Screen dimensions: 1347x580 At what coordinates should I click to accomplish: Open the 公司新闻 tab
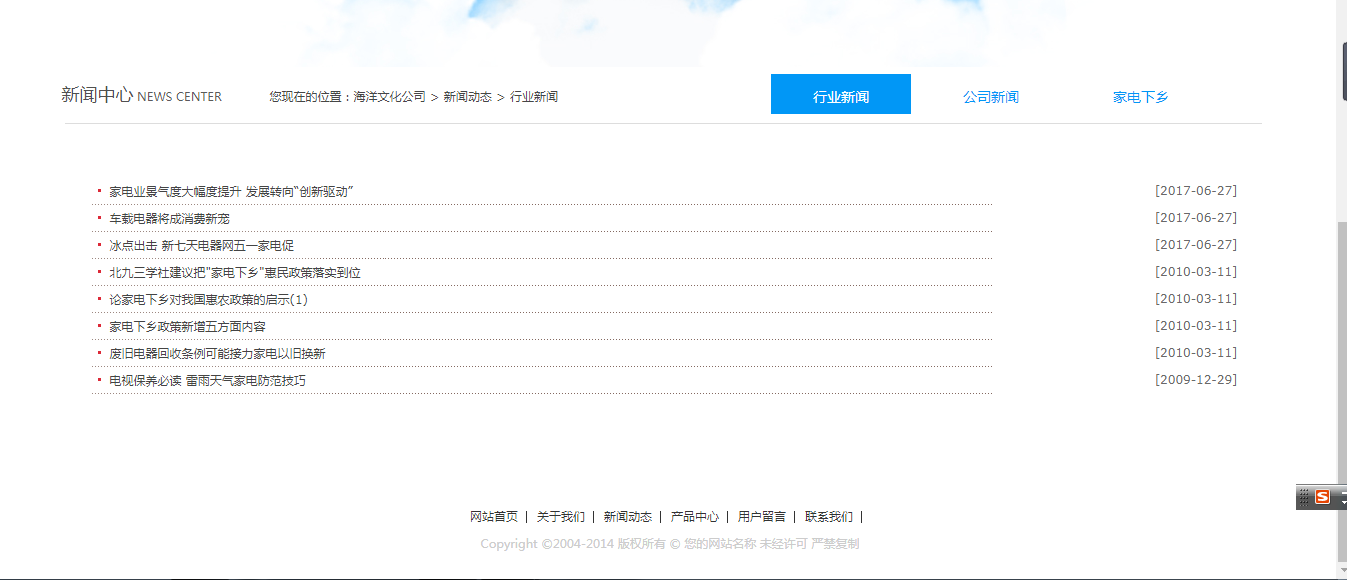[990, 97]
